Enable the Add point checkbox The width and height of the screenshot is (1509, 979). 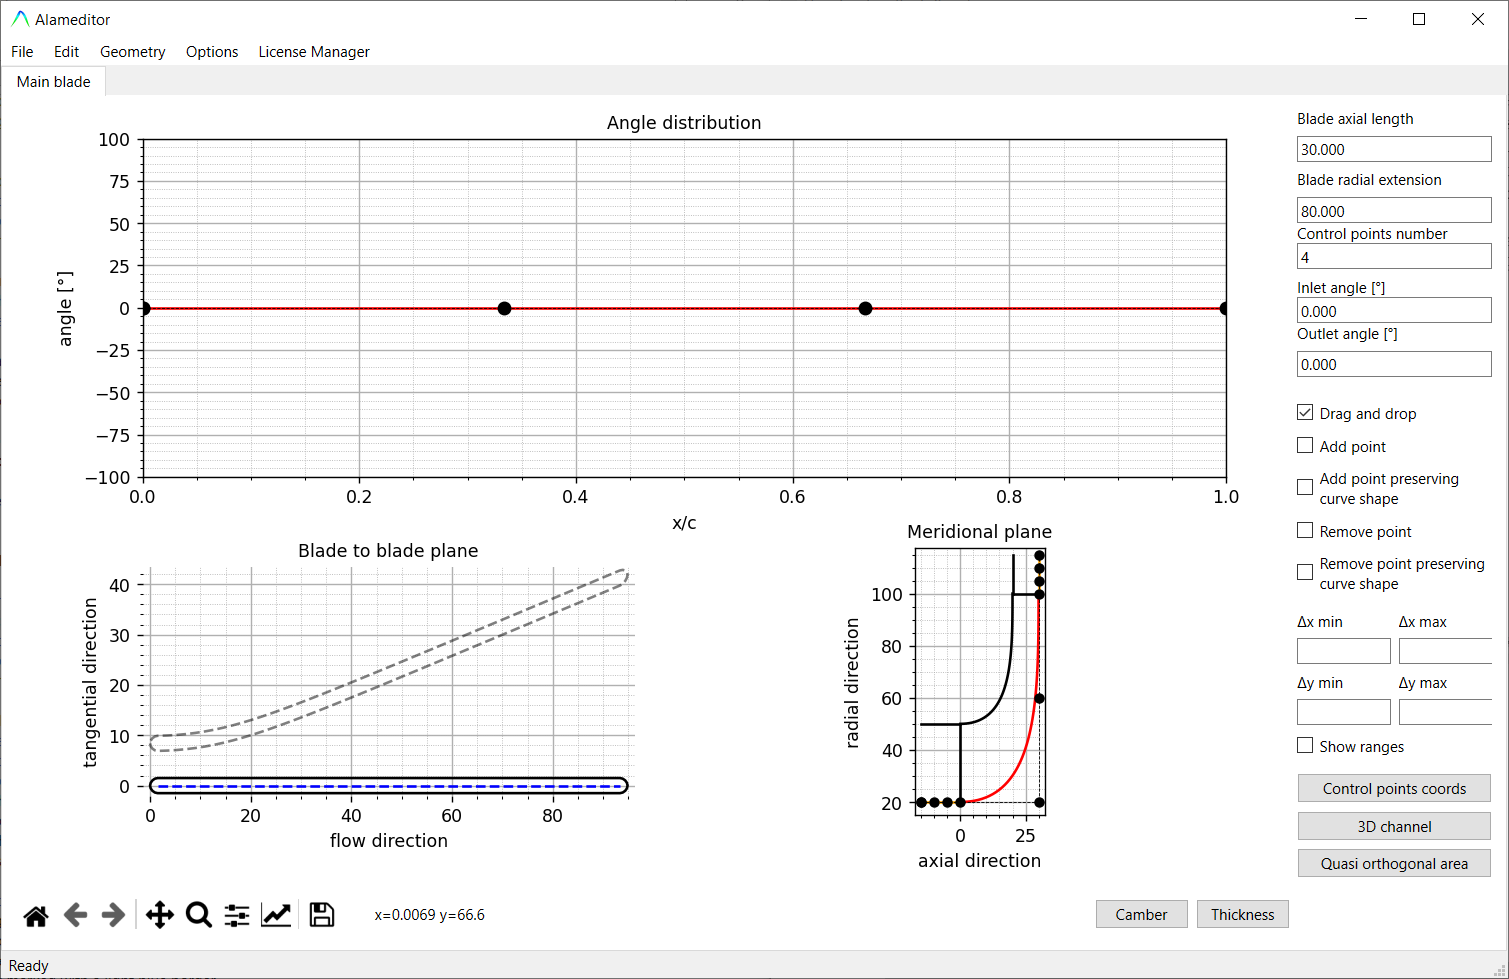click(1305, 446)
